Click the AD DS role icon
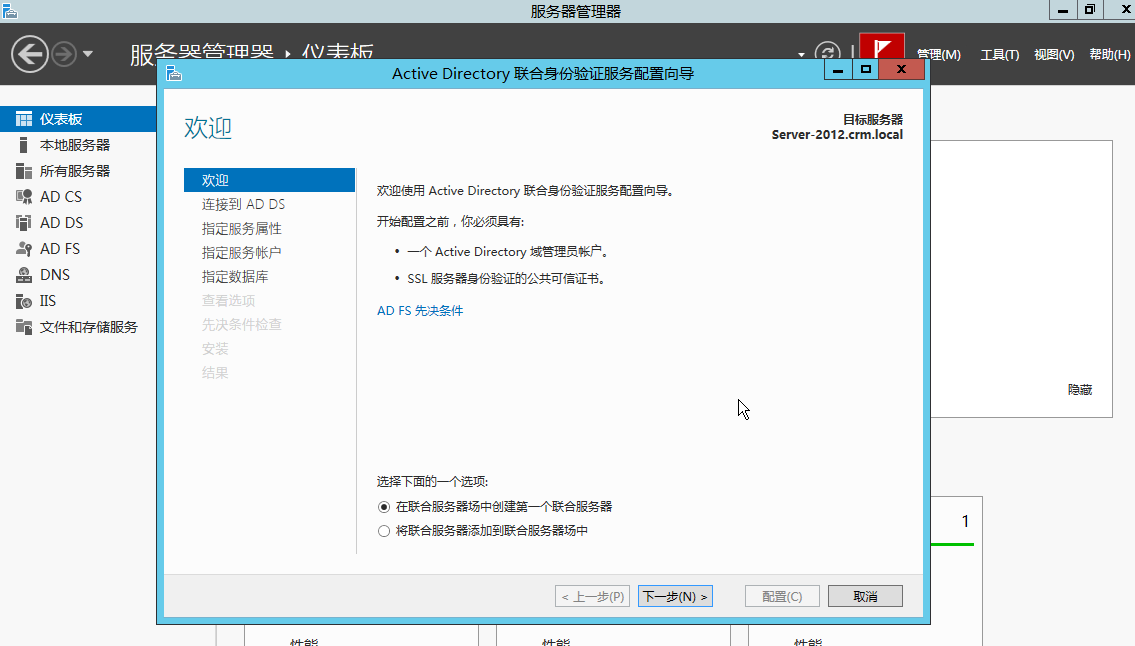Viewport: 1135px width, 646px height. point(24,223)
